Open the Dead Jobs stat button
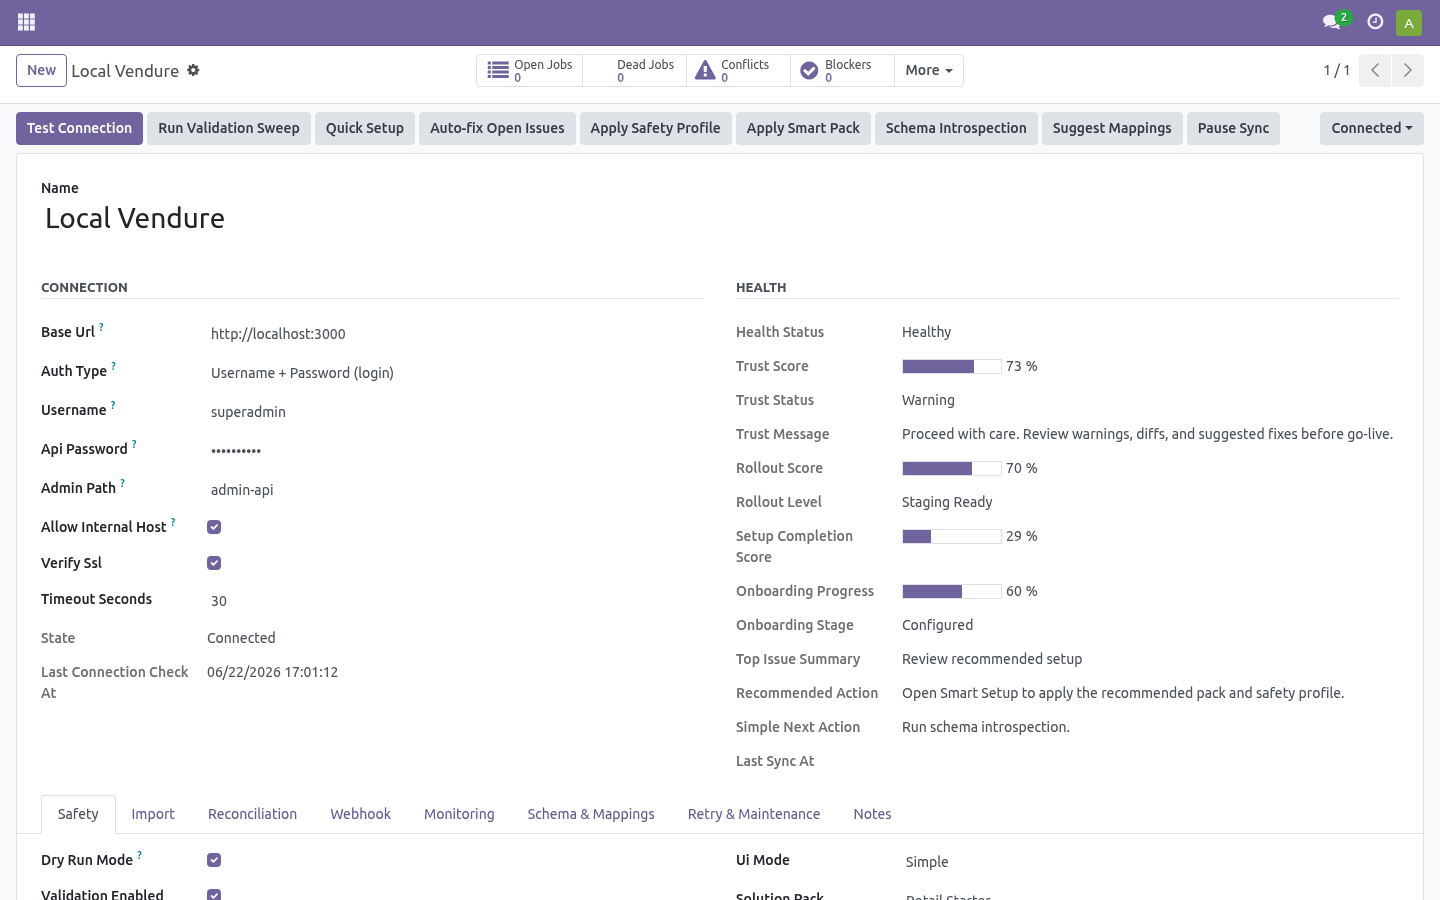Screen dimensions: 1440x900 click(x=634, y=70)
